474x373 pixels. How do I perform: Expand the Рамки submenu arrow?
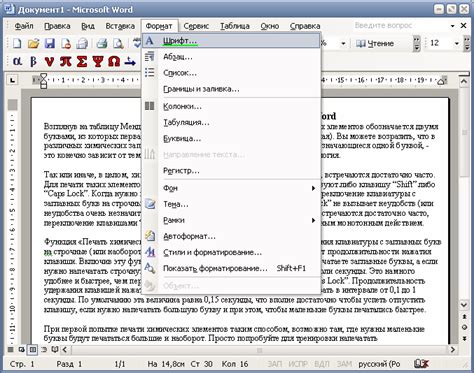(x=313, y=220)
